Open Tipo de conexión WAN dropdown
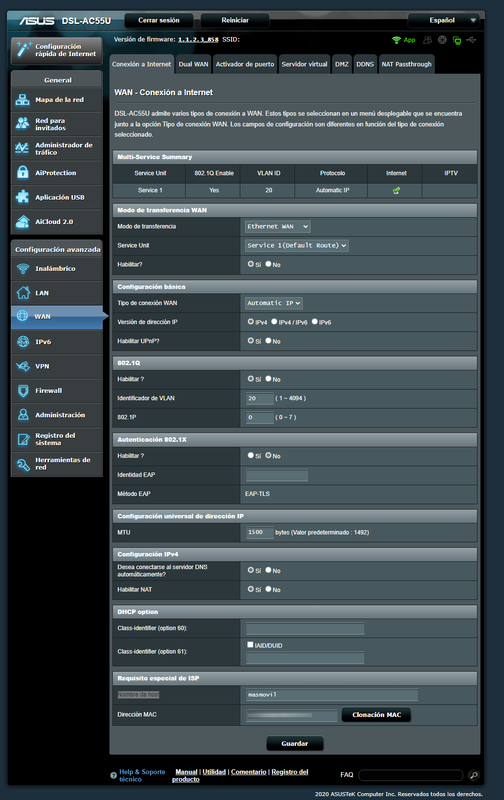Viewport: 504px width, 800px height. [x=274, y=303]
